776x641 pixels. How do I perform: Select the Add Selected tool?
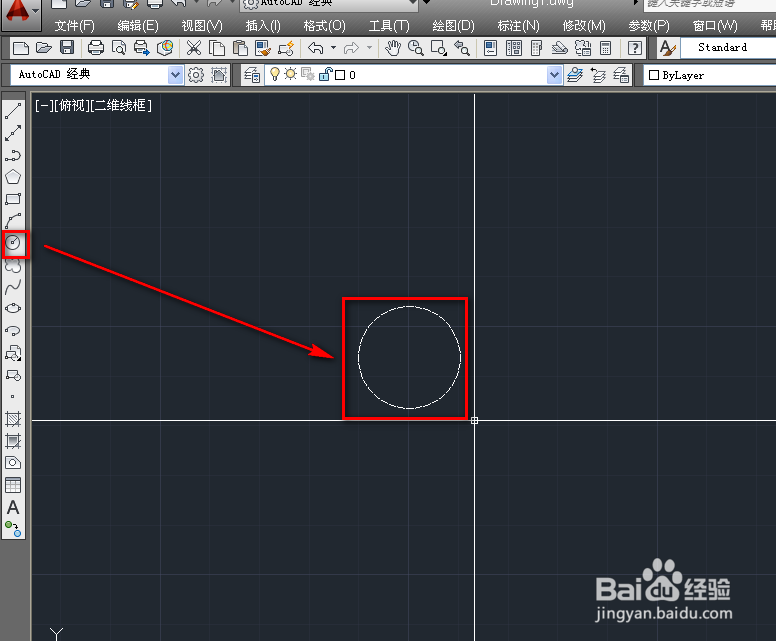(13, 529)
